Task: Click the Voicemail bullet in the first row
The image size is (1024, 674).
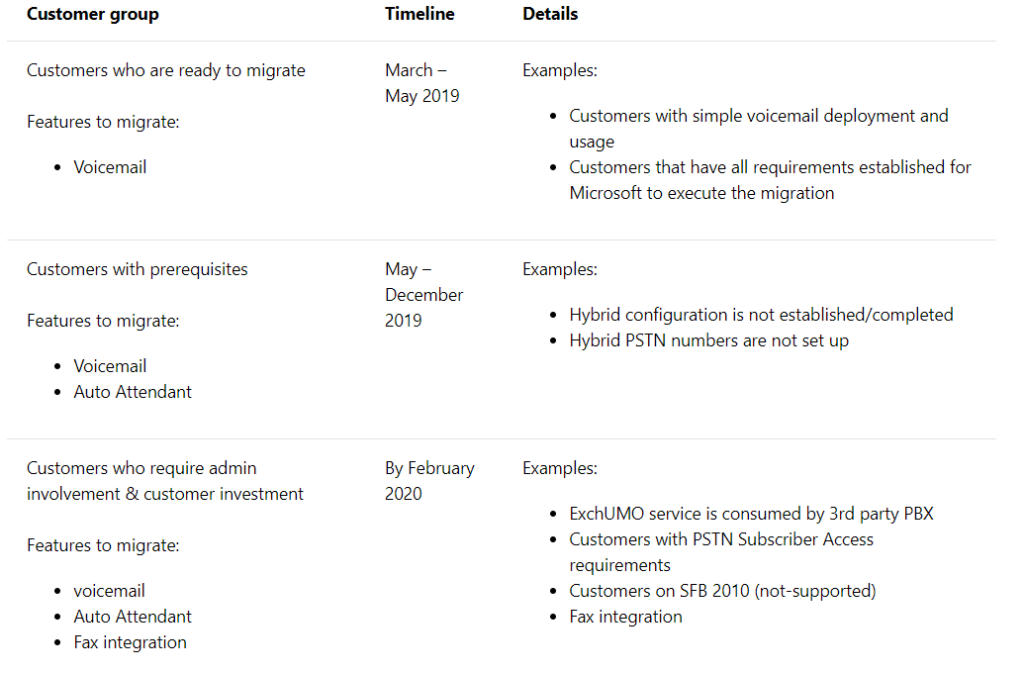Action: pyautogui.click(x=110, y=167)
